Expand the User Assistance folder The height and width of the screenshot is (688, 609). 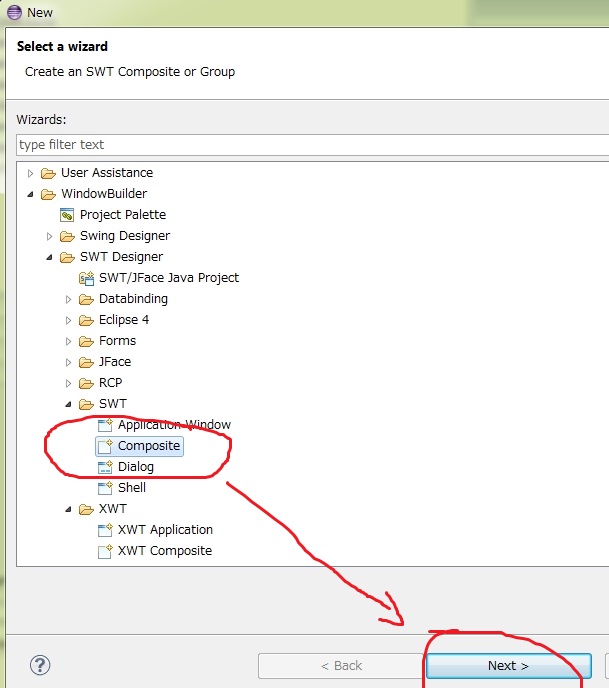[31, 173]
